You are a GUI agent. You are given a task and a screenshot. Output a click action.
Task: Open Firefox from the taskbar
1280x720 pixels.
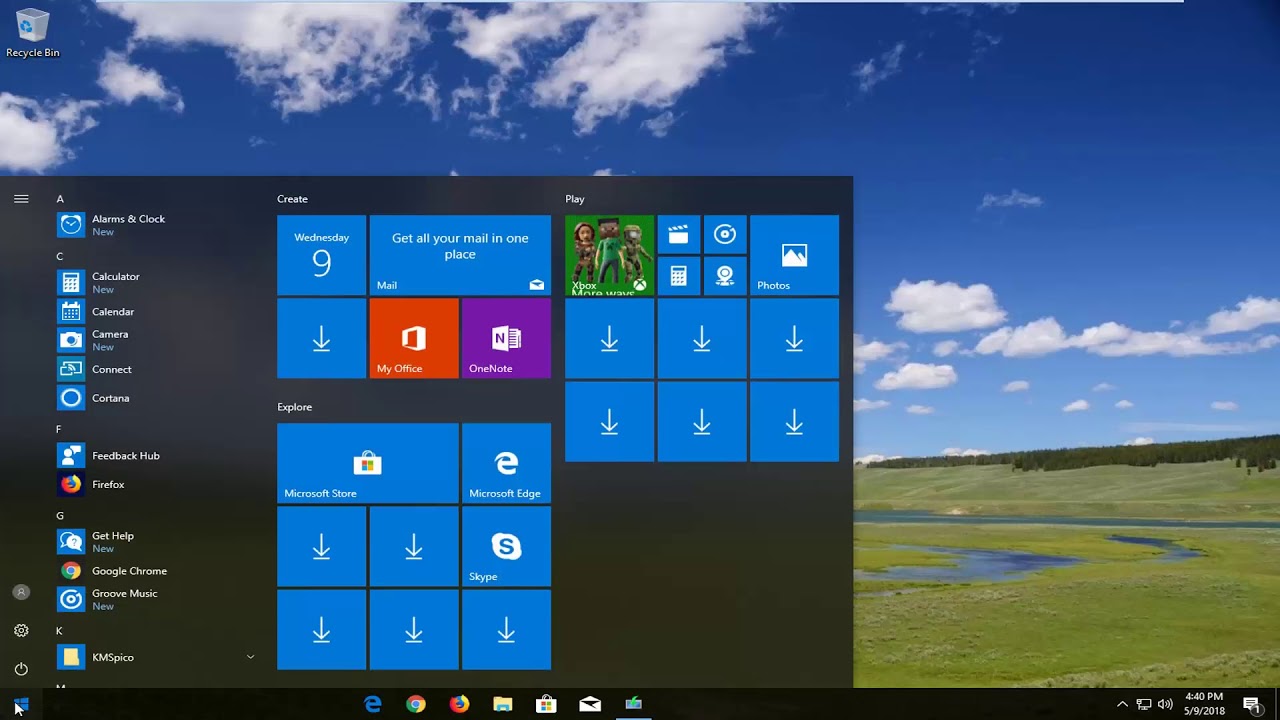click(459, 704)
